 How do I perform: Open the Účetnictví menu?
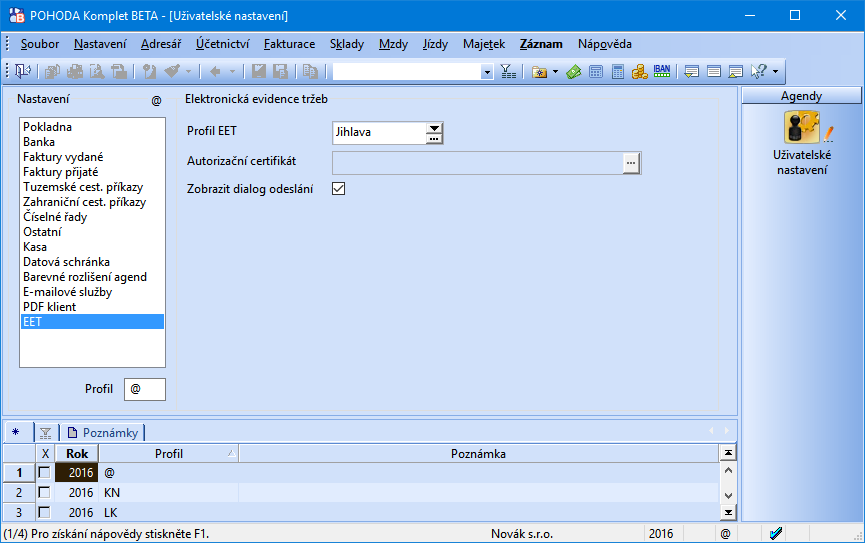[x=222, y=44]
